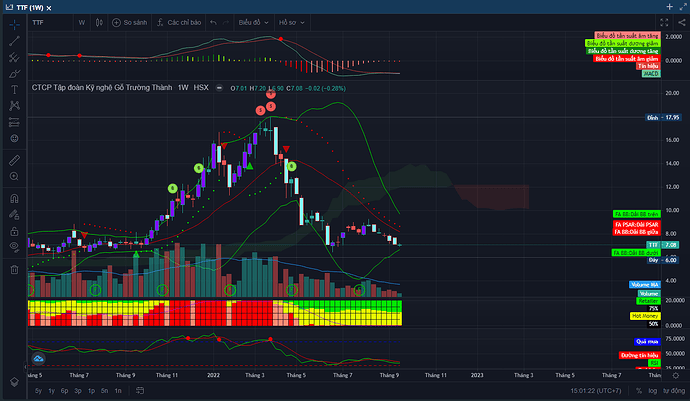Click the Quá mua label

point(647,342)
